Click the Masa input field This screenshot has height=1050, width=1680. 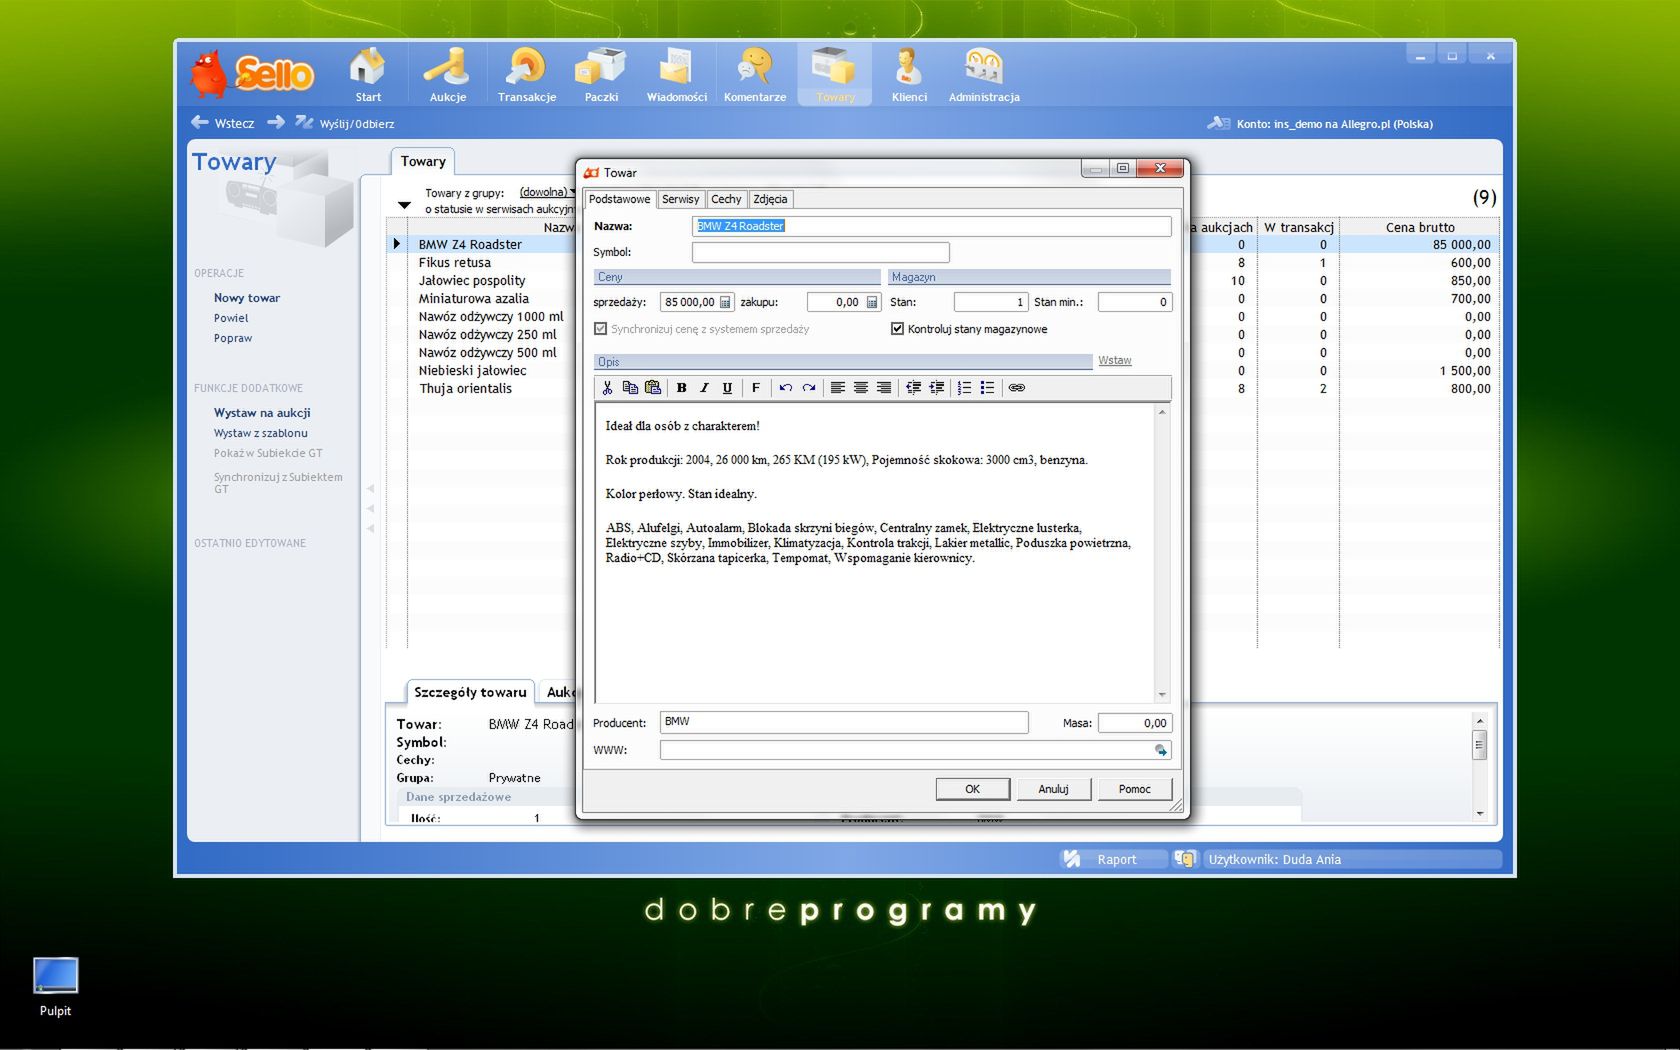click(1135, 723)
